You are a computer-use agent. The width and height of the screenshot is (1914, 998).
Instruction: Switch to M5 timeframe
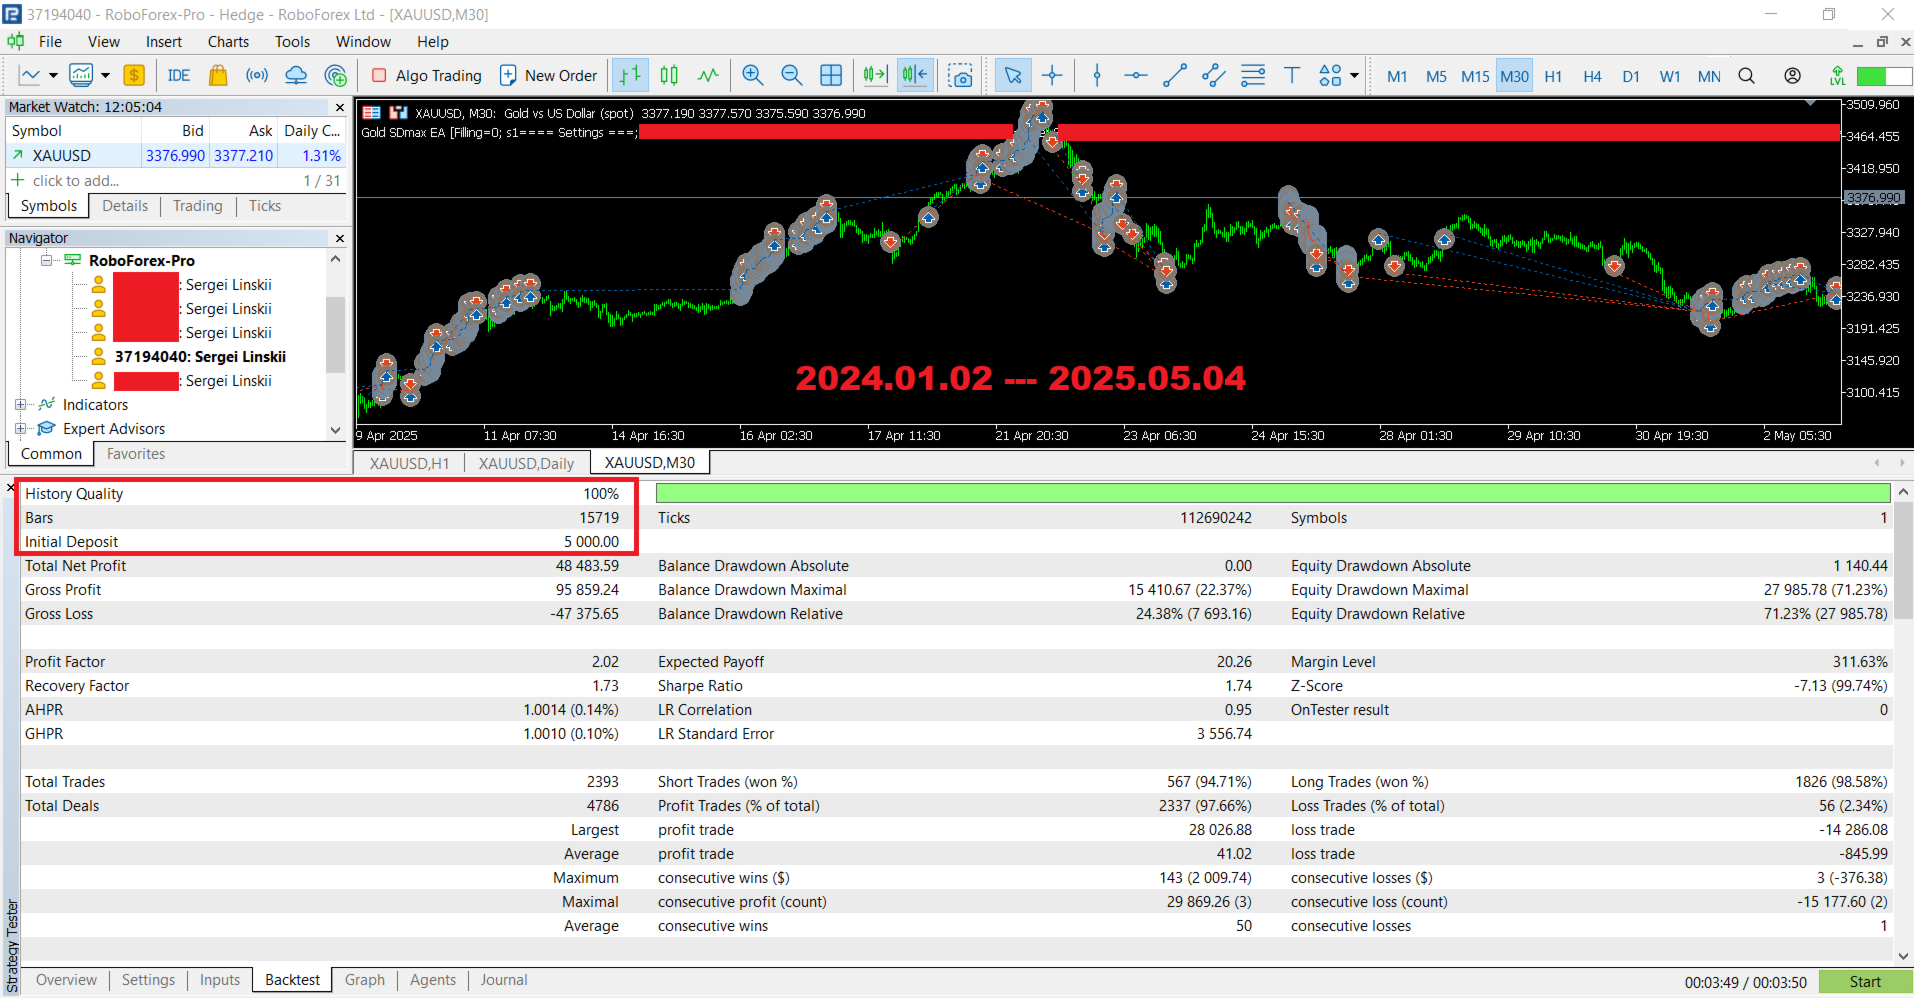[x=1436, y=76]
